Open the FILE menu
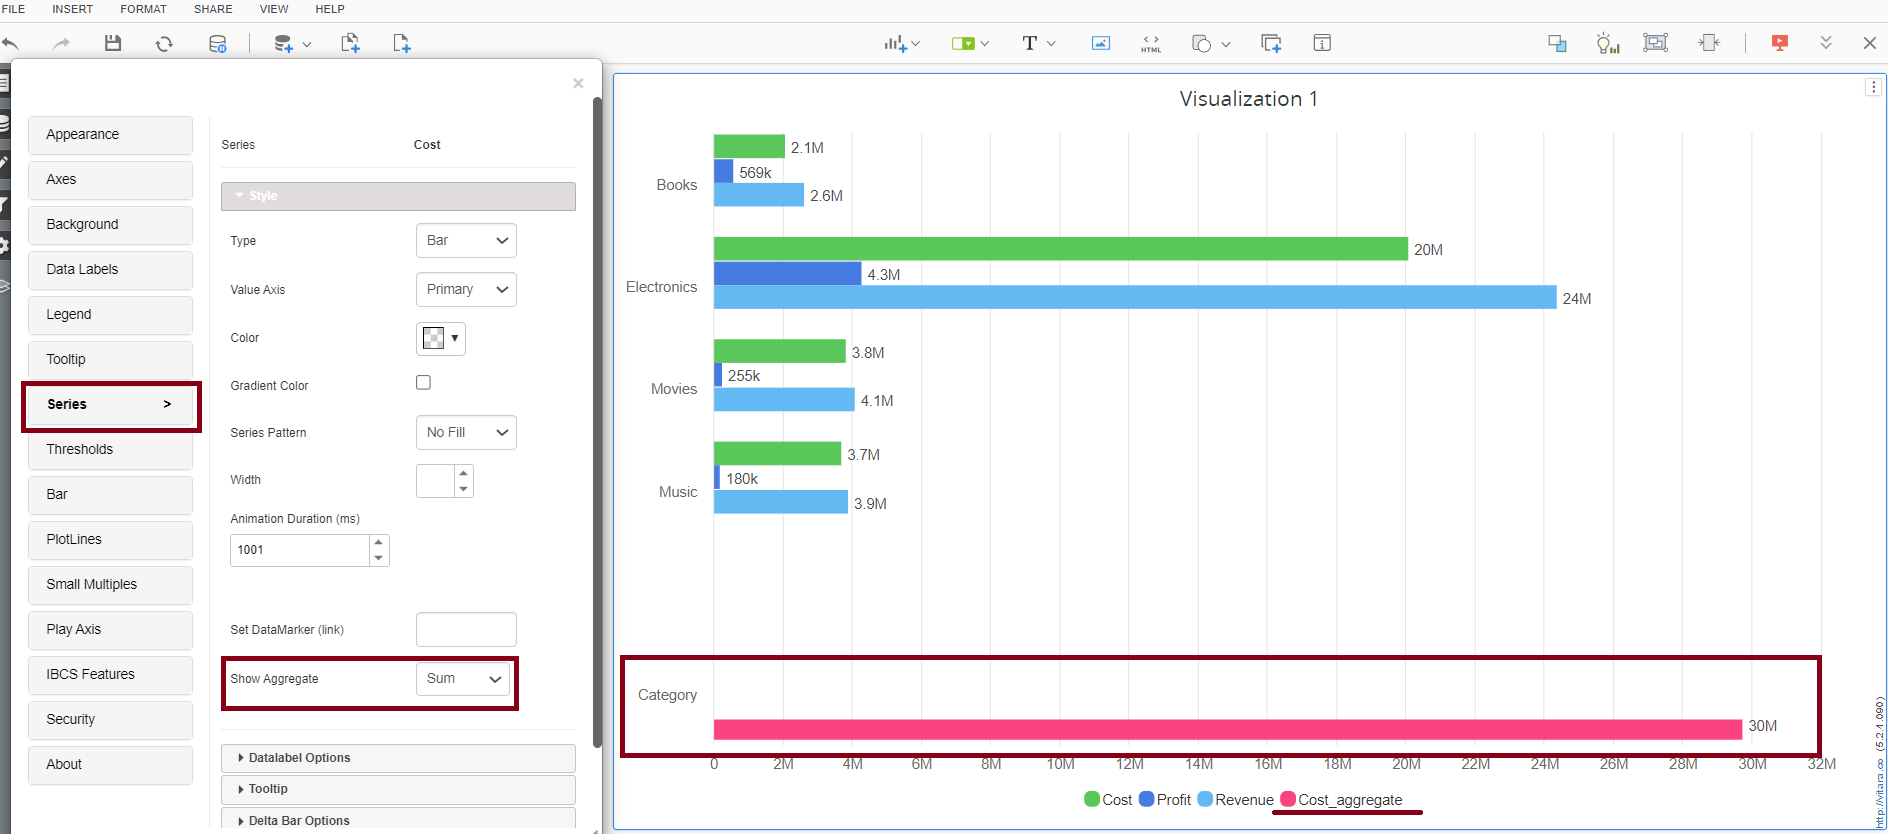Screen dimensions: 1888x834 click(x=14, y=9)
